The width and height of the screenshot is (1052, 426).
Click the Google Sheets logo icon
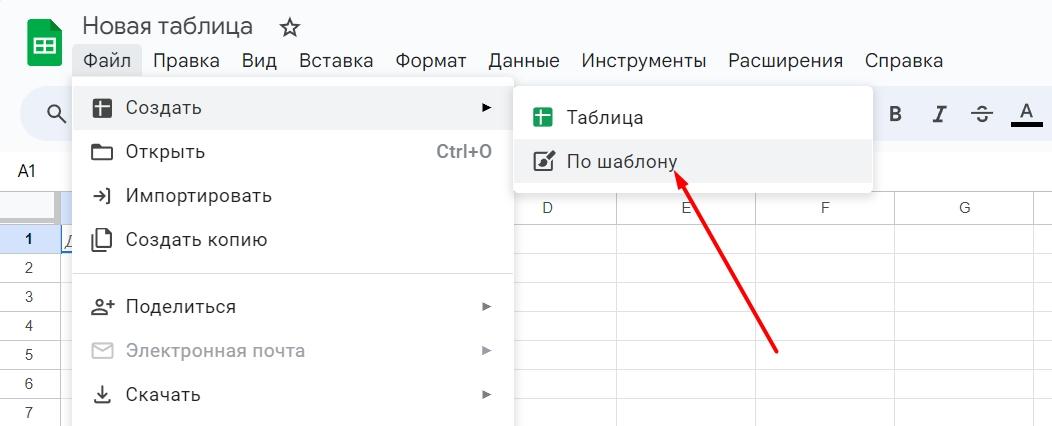[x=44, y=46]
